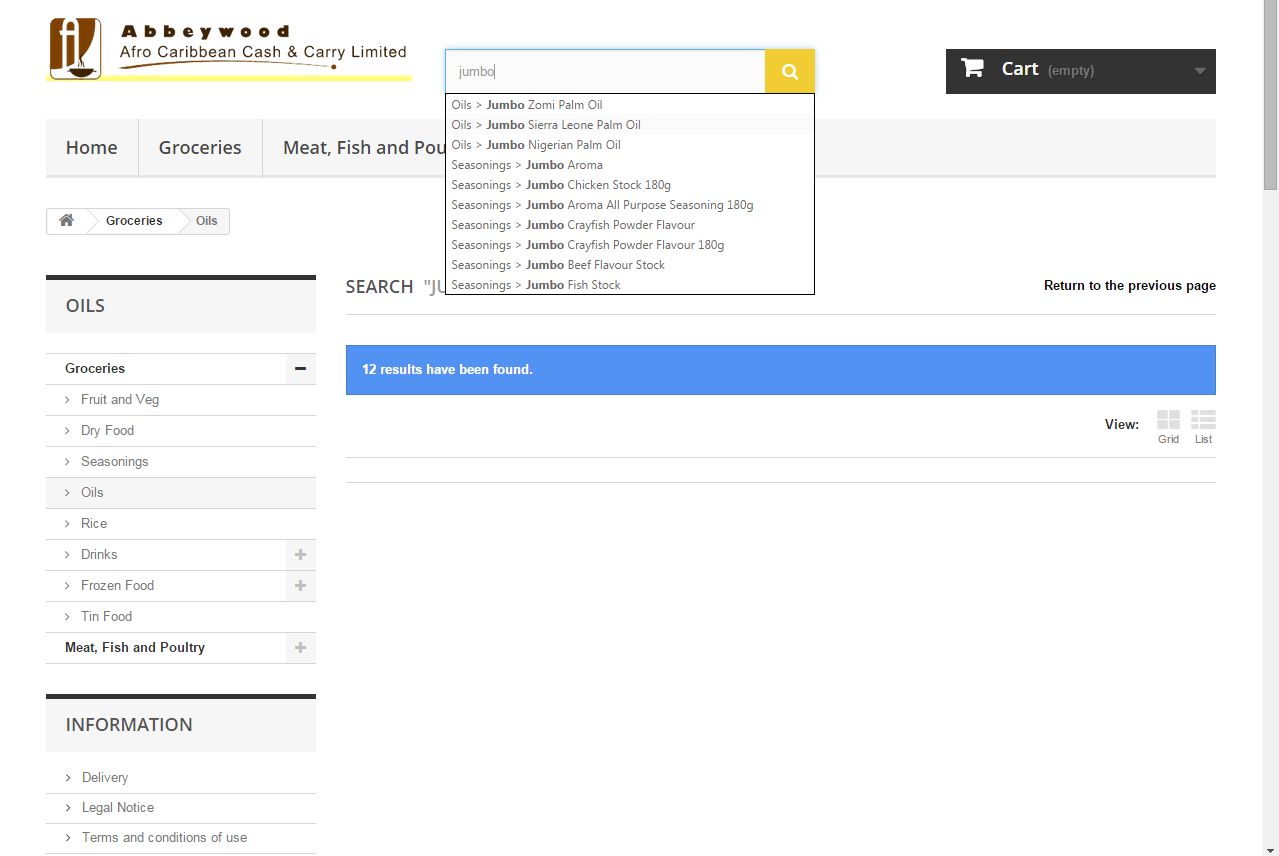Image resolution: width=1279 pixels, height=856 pixels.
Task: Select suggestion Jumbo Zomi Palm Oil
Action: pos(630,105)
